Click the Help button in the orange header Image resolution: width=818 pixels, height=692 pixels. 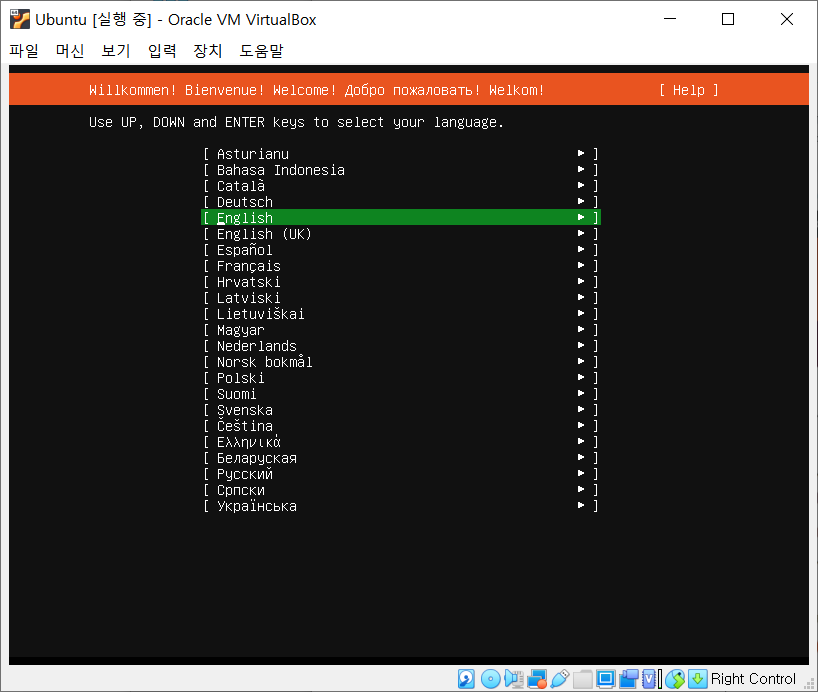click(x=689, y=90)
